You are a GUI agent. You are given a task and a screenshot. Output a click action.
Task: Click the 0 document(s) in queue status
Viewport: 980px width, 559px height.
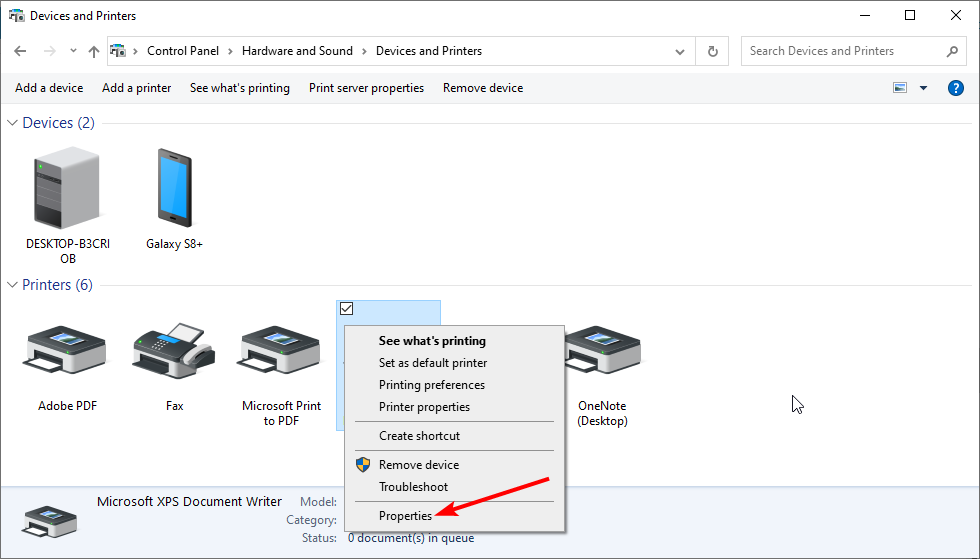411,538
